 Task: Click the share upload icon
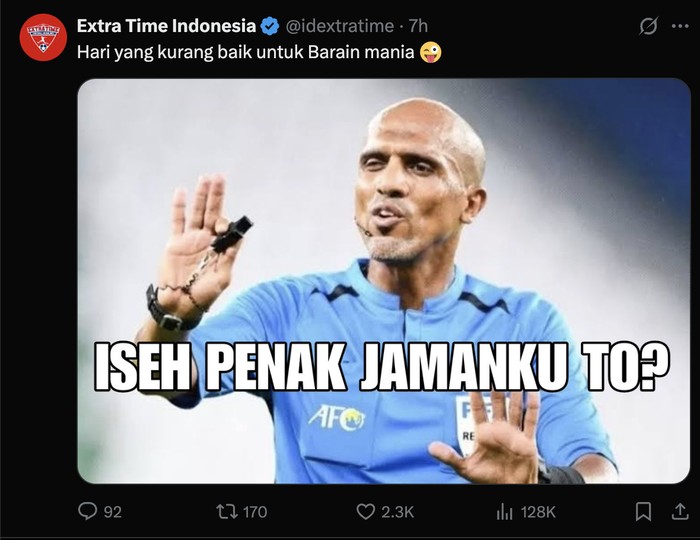point(679,511)
